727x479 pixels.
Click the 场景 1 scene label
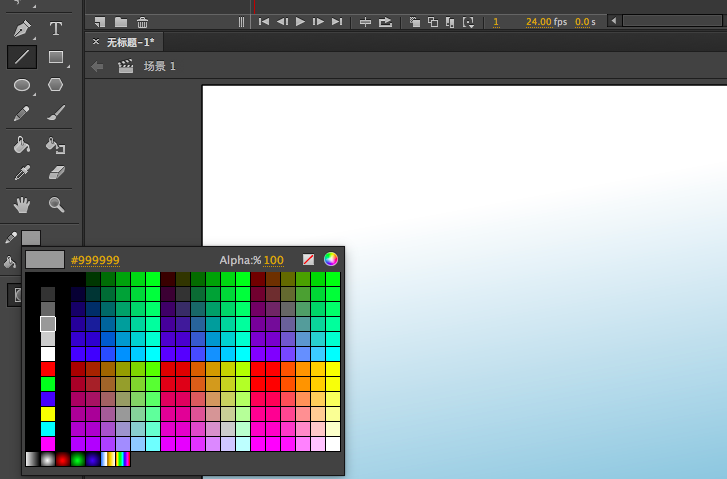pyautogui.click(x=159, y=66)
